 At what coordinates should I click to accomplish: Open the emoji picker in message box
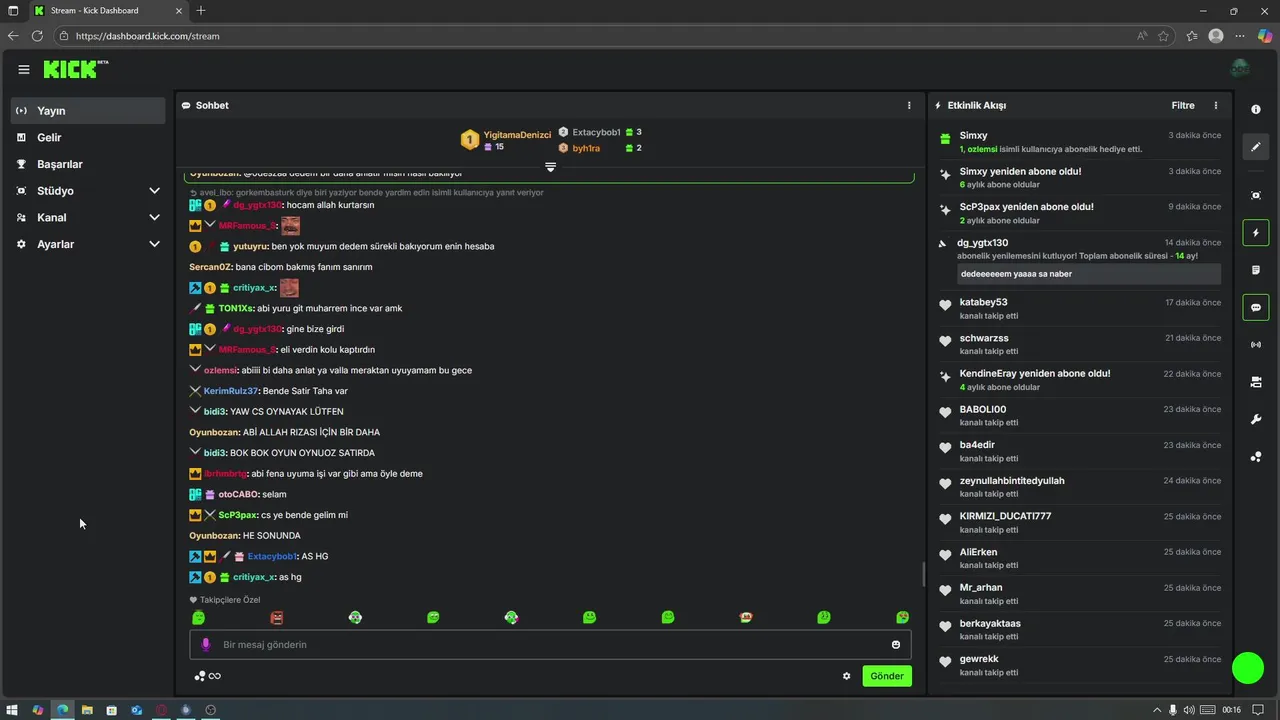[896, 645]
